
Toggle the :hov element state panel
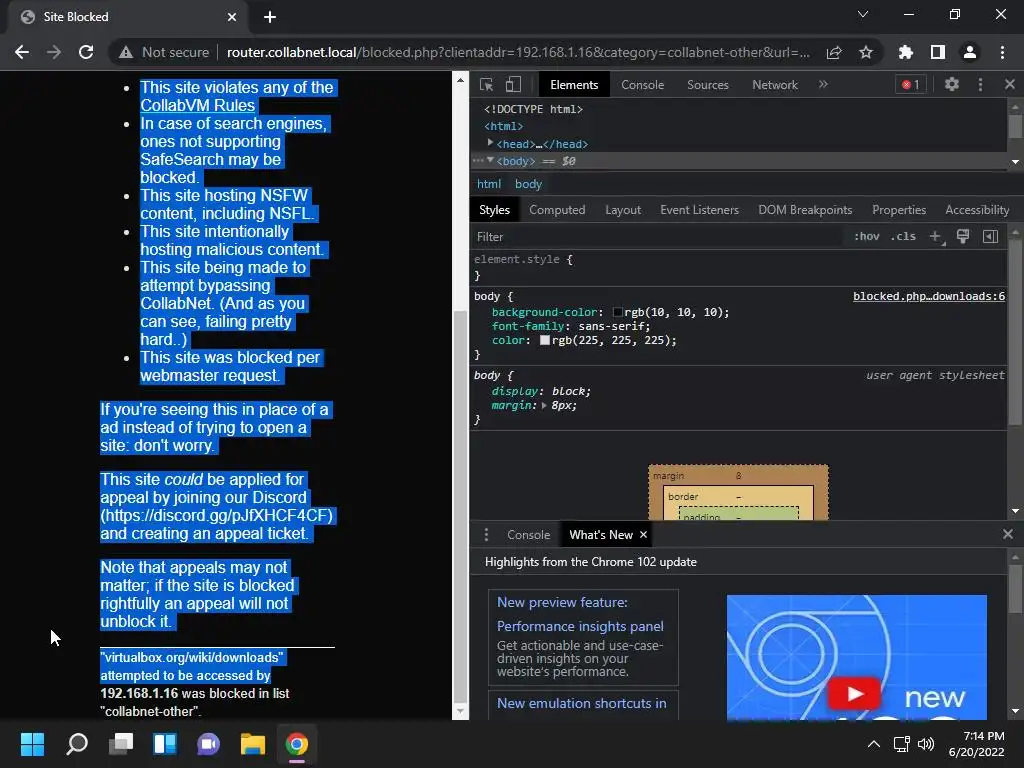coord(867,236)
